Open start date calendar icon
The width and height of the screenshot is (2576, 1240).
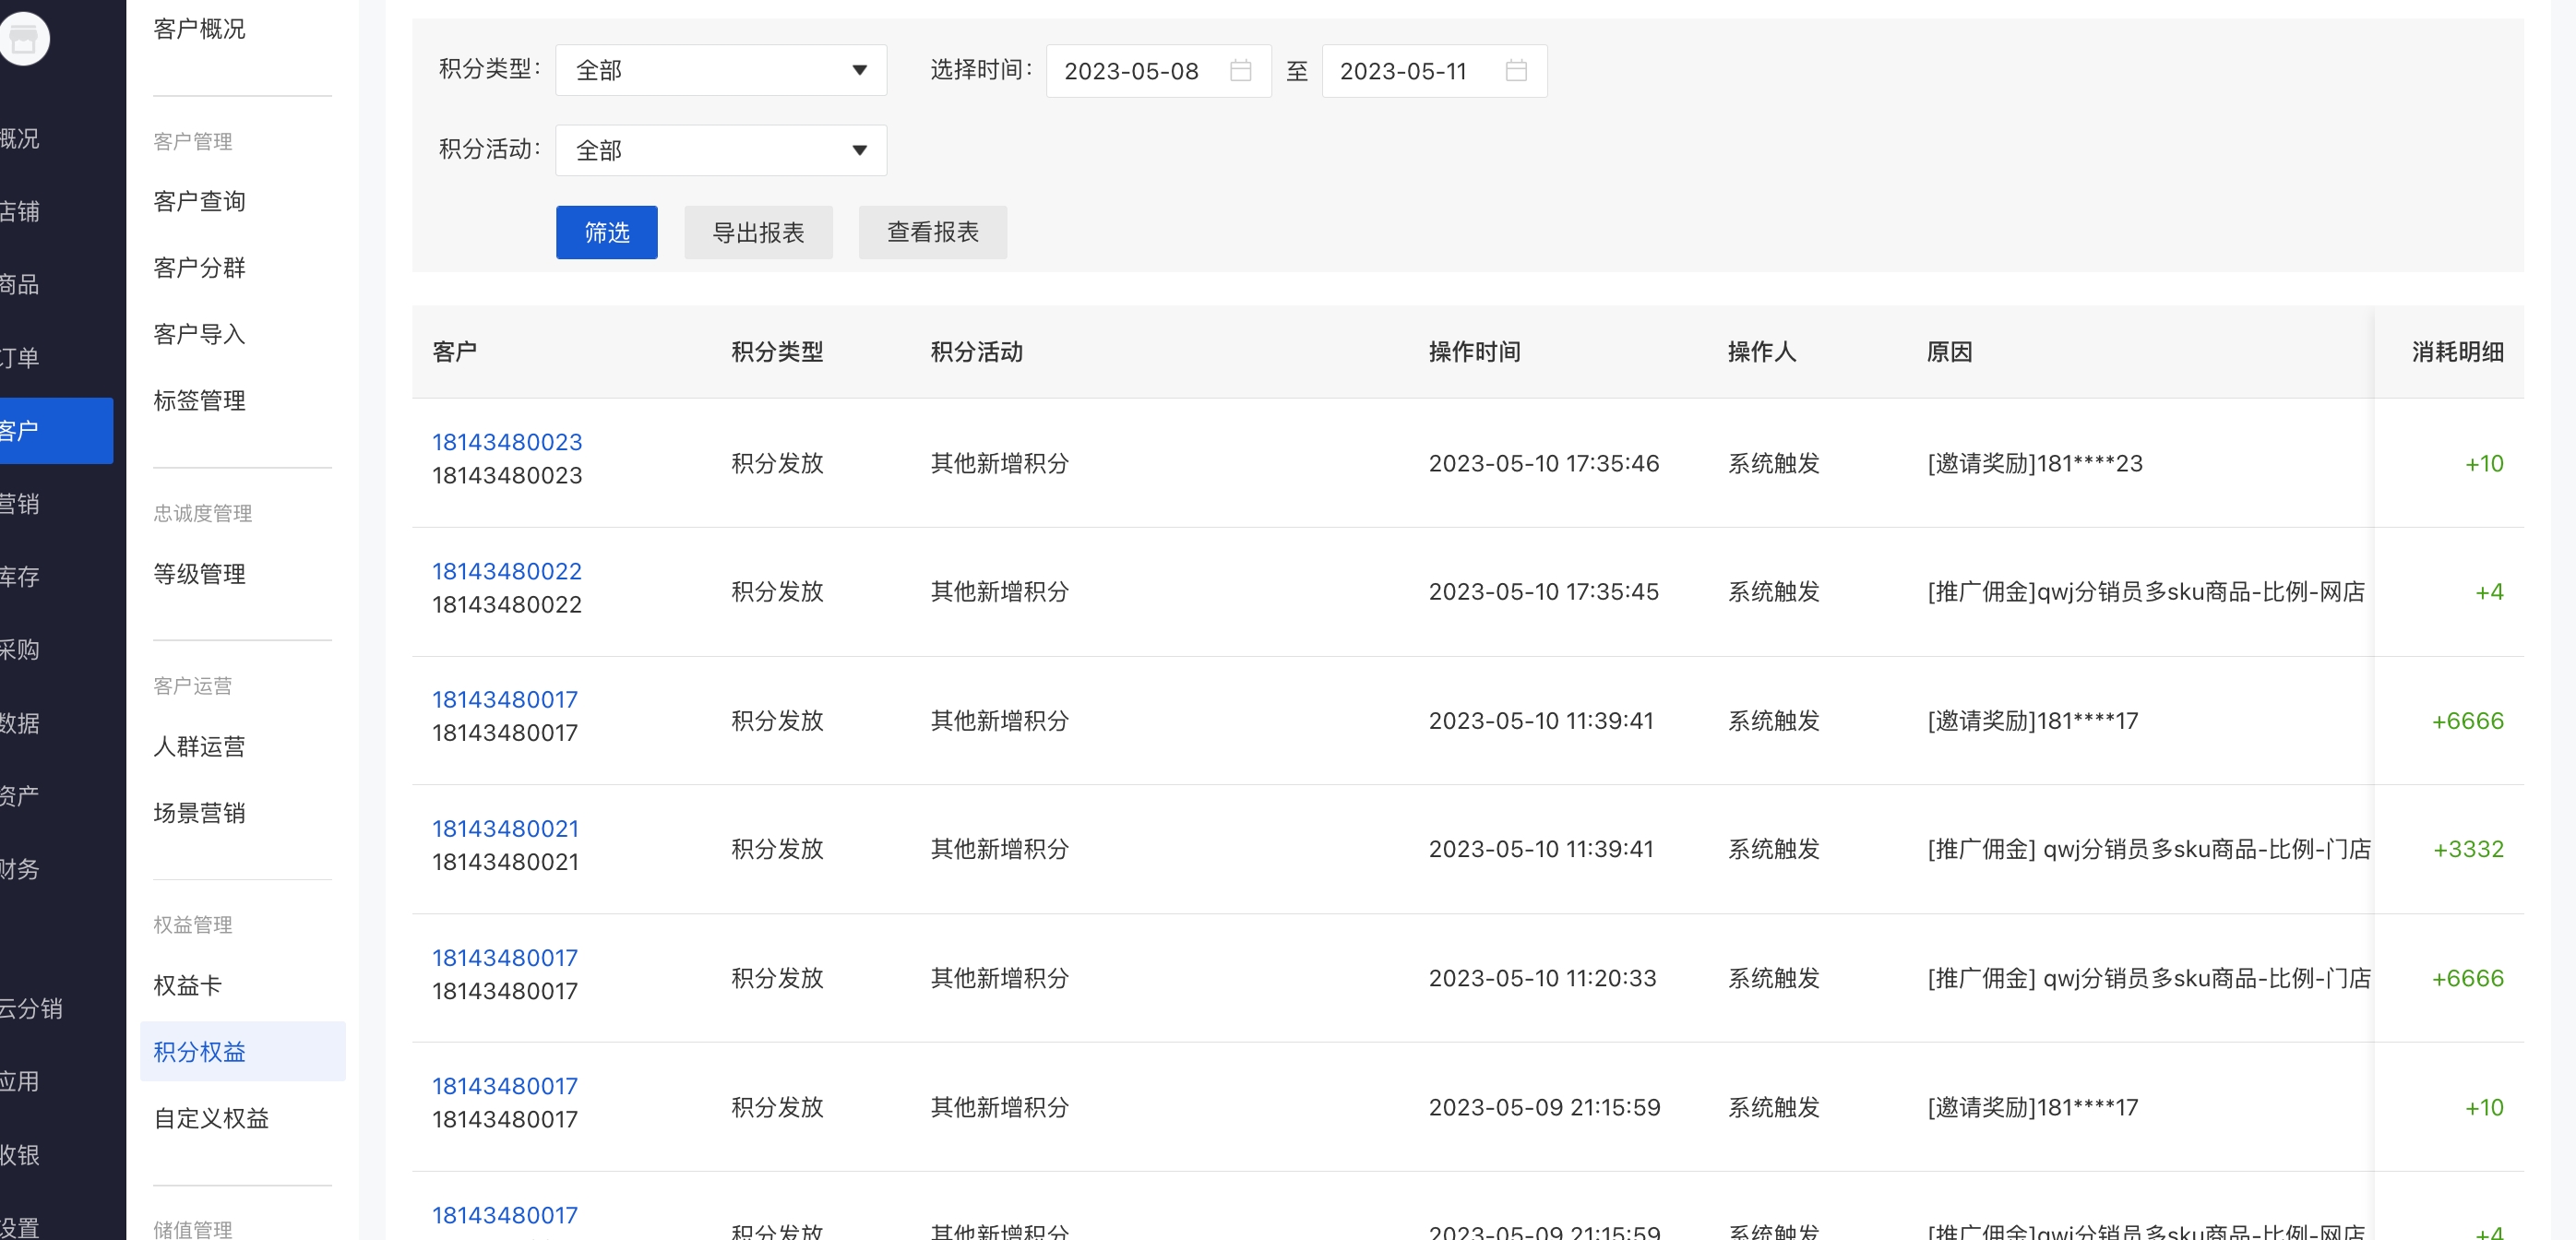click(x=1240, y=70)
